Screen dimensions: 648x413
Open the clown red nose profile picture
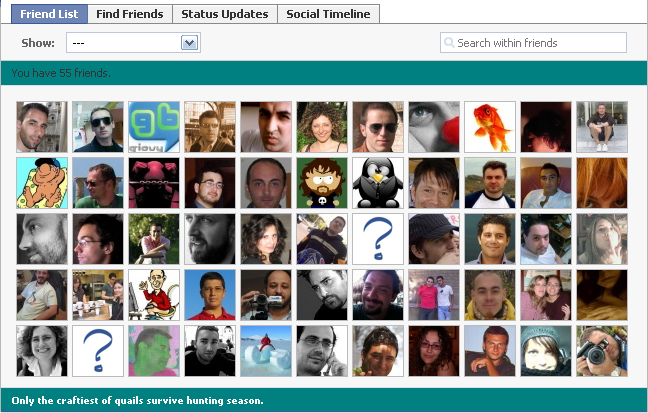pos(434,127)
